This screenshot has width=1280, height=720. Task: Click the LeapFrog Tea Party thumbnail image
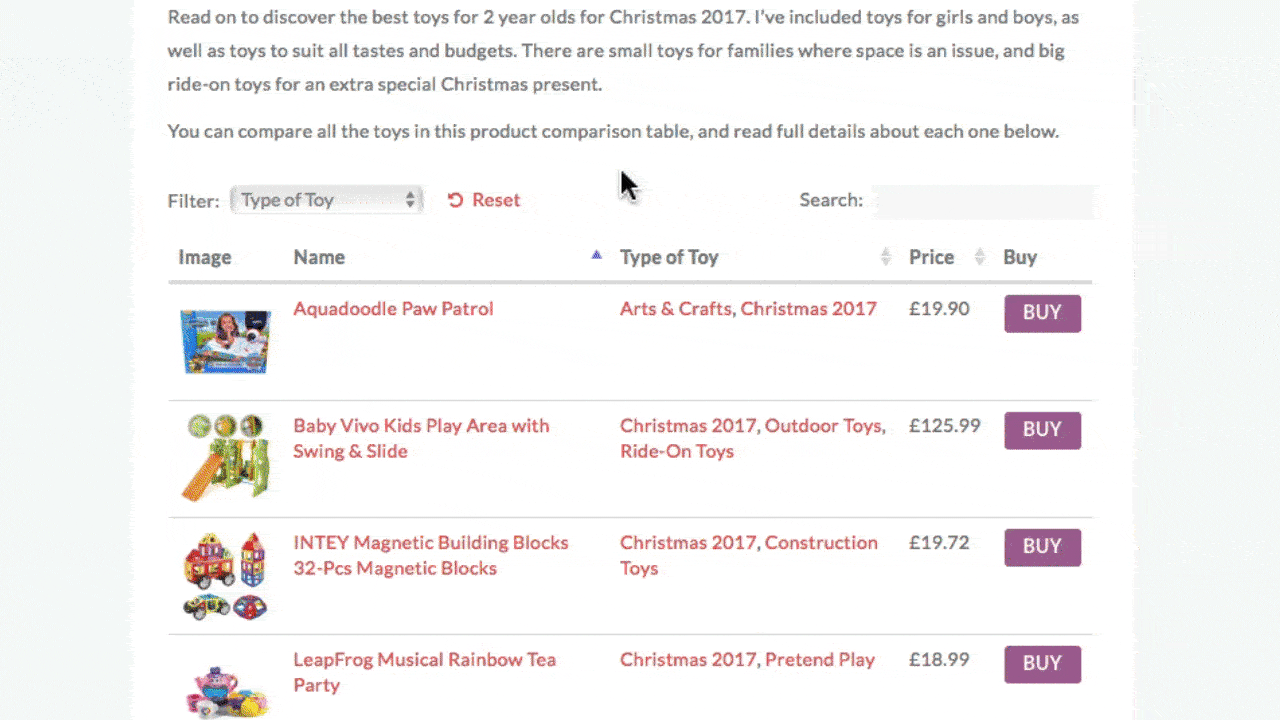click(x=225, y=688)
